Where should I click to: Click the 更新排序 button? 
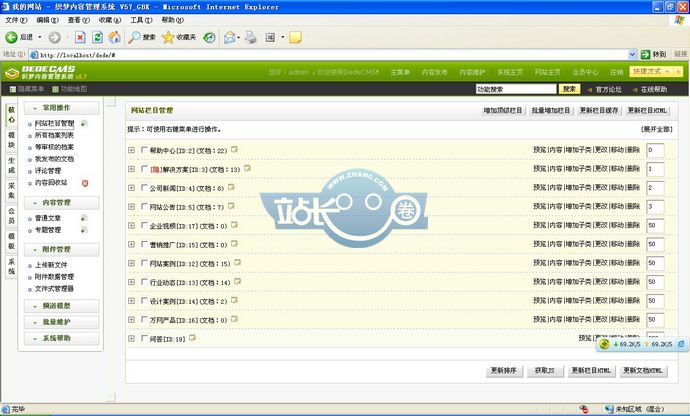pyautogui.click(x=504, y=371)
